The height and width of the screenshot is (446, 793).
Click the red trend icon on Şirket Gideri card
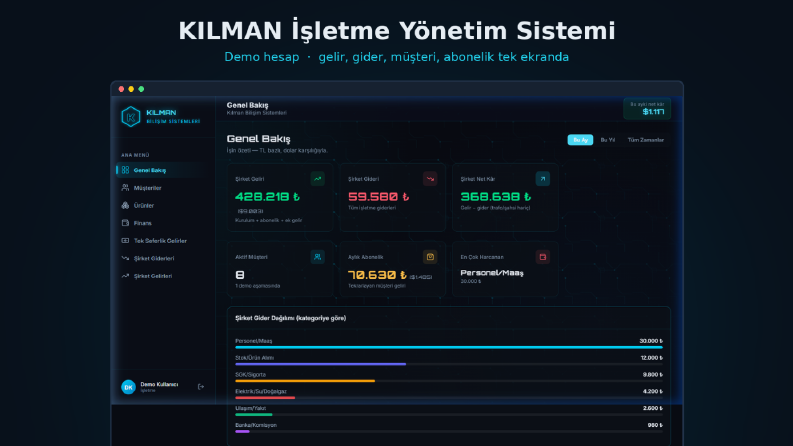pyautogui.click(x=430, y=179)
